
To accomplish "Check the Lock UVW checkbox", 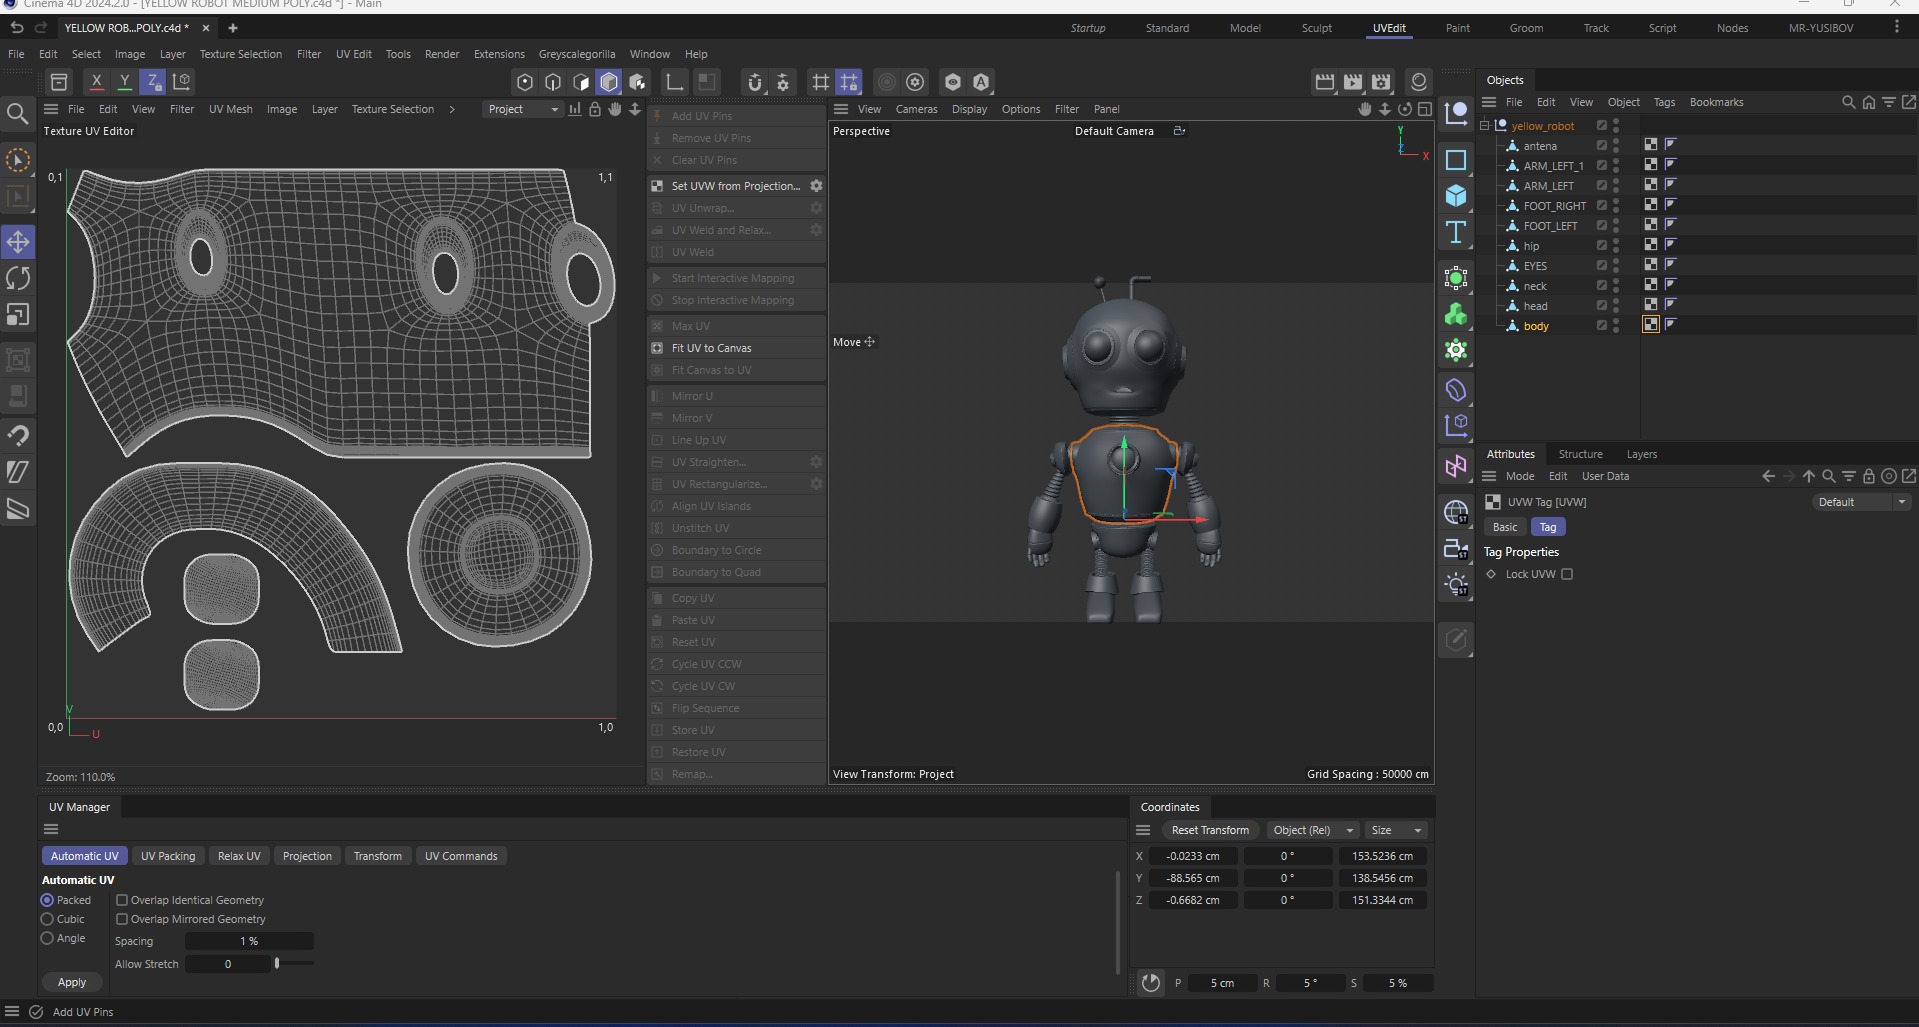I will [1567, 574].
